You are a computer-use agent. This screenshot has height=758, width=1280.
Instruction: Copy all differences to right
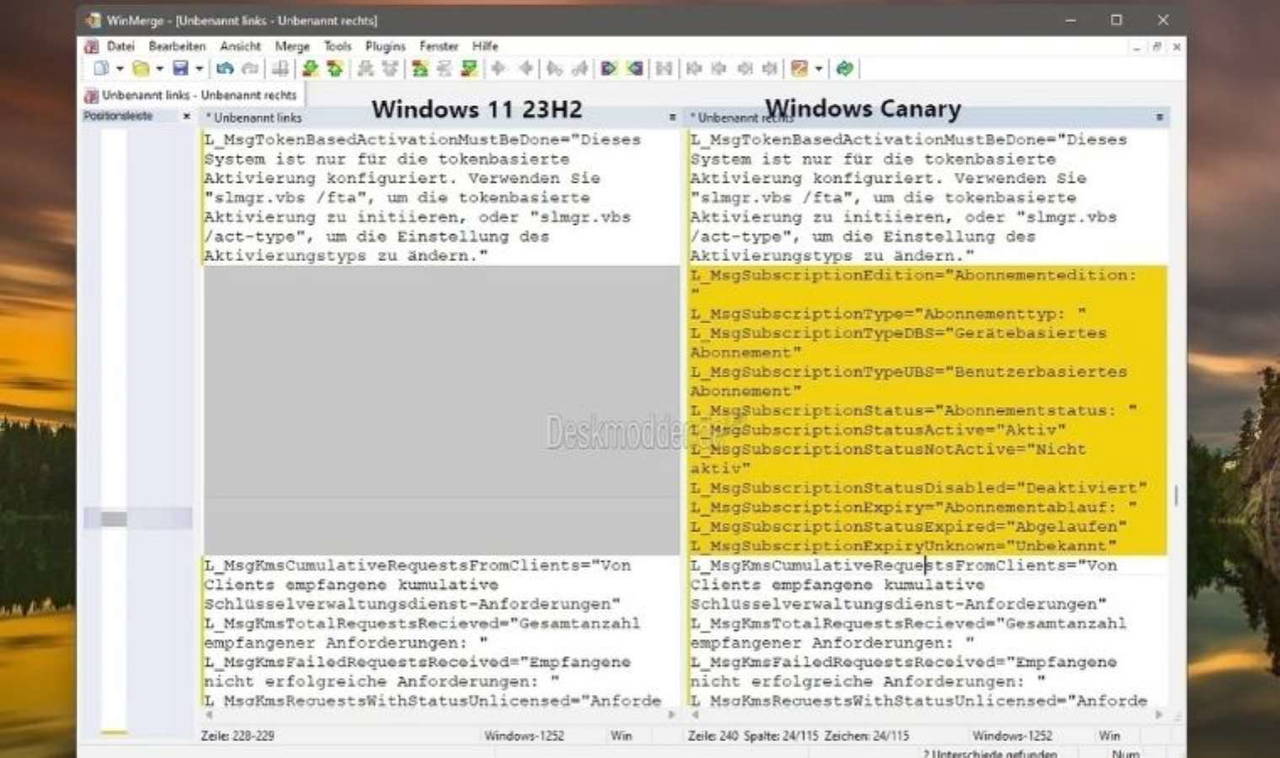(608, 69)
